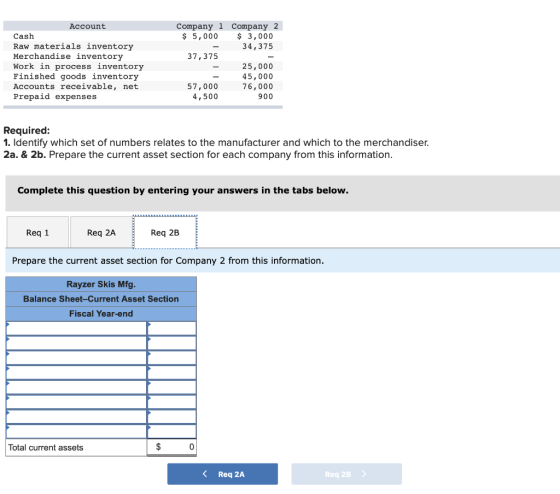Open second row account name dropdown
Screen dimensions: 560x494
tap(76, 343)
